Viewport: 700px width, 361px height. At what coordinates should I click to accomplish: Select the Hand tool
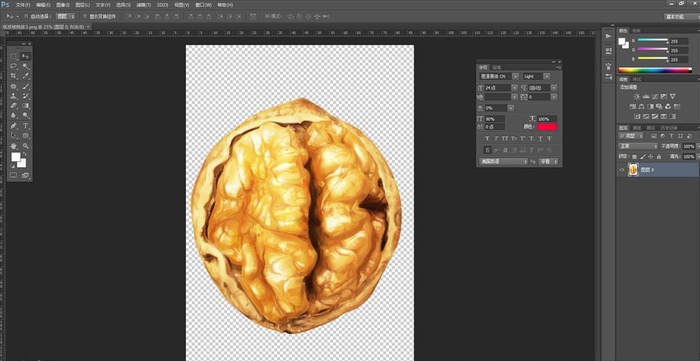click(x=13, y=146)
